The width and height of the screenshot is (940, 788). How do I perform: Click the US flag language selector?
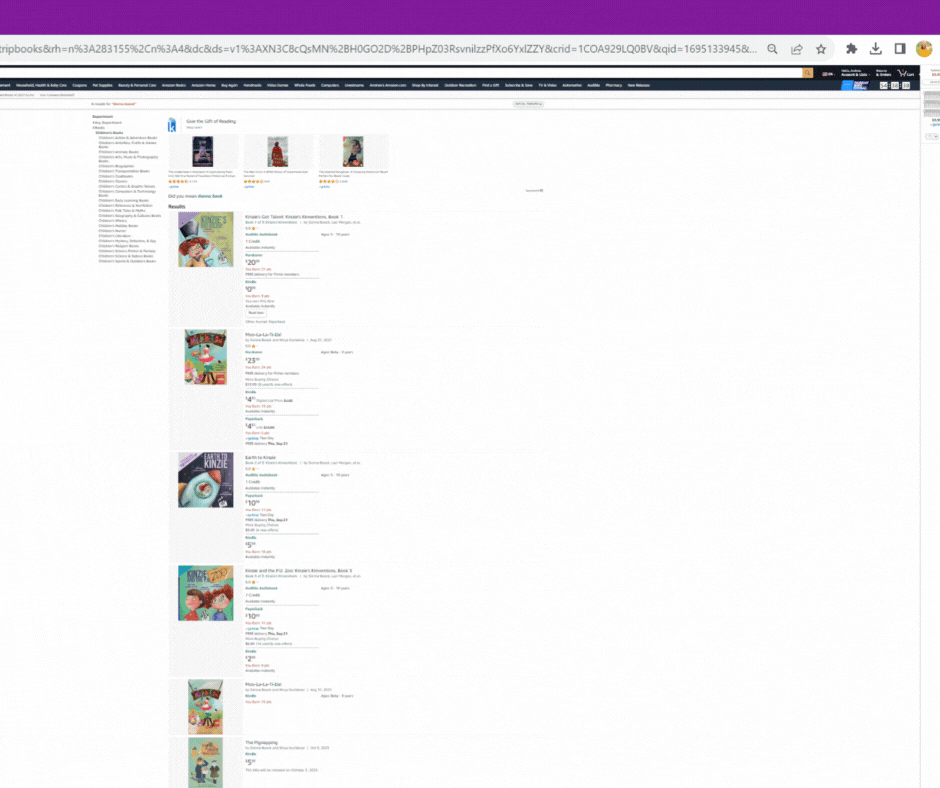click(827, 74)
